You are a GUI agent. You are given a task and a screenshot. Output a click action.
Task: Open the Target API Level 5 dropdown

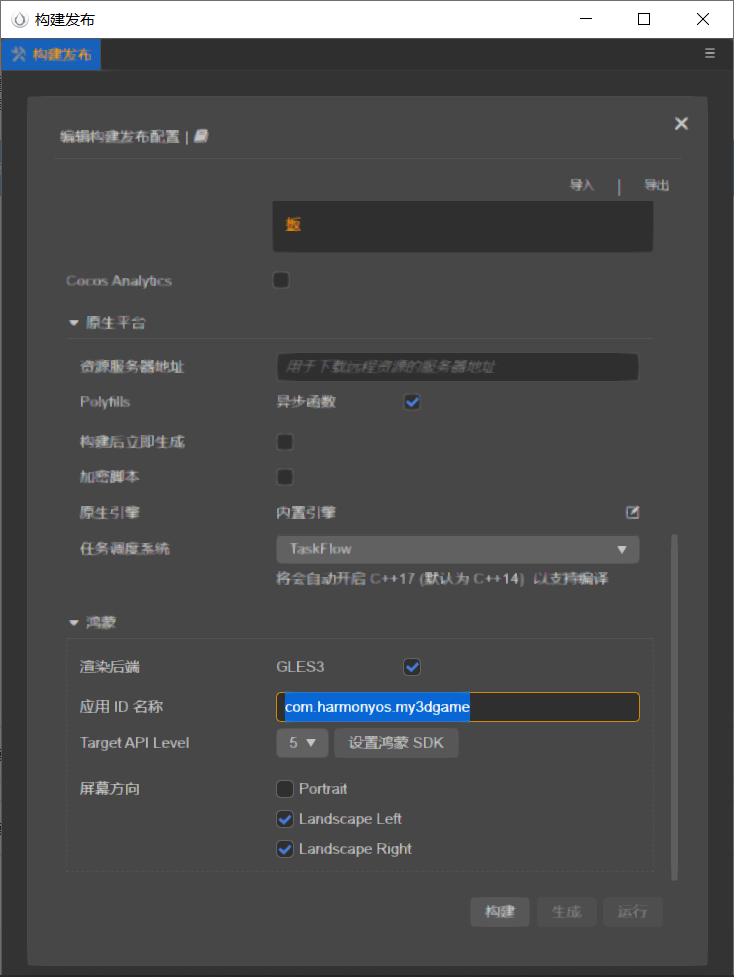pos(302,743)
